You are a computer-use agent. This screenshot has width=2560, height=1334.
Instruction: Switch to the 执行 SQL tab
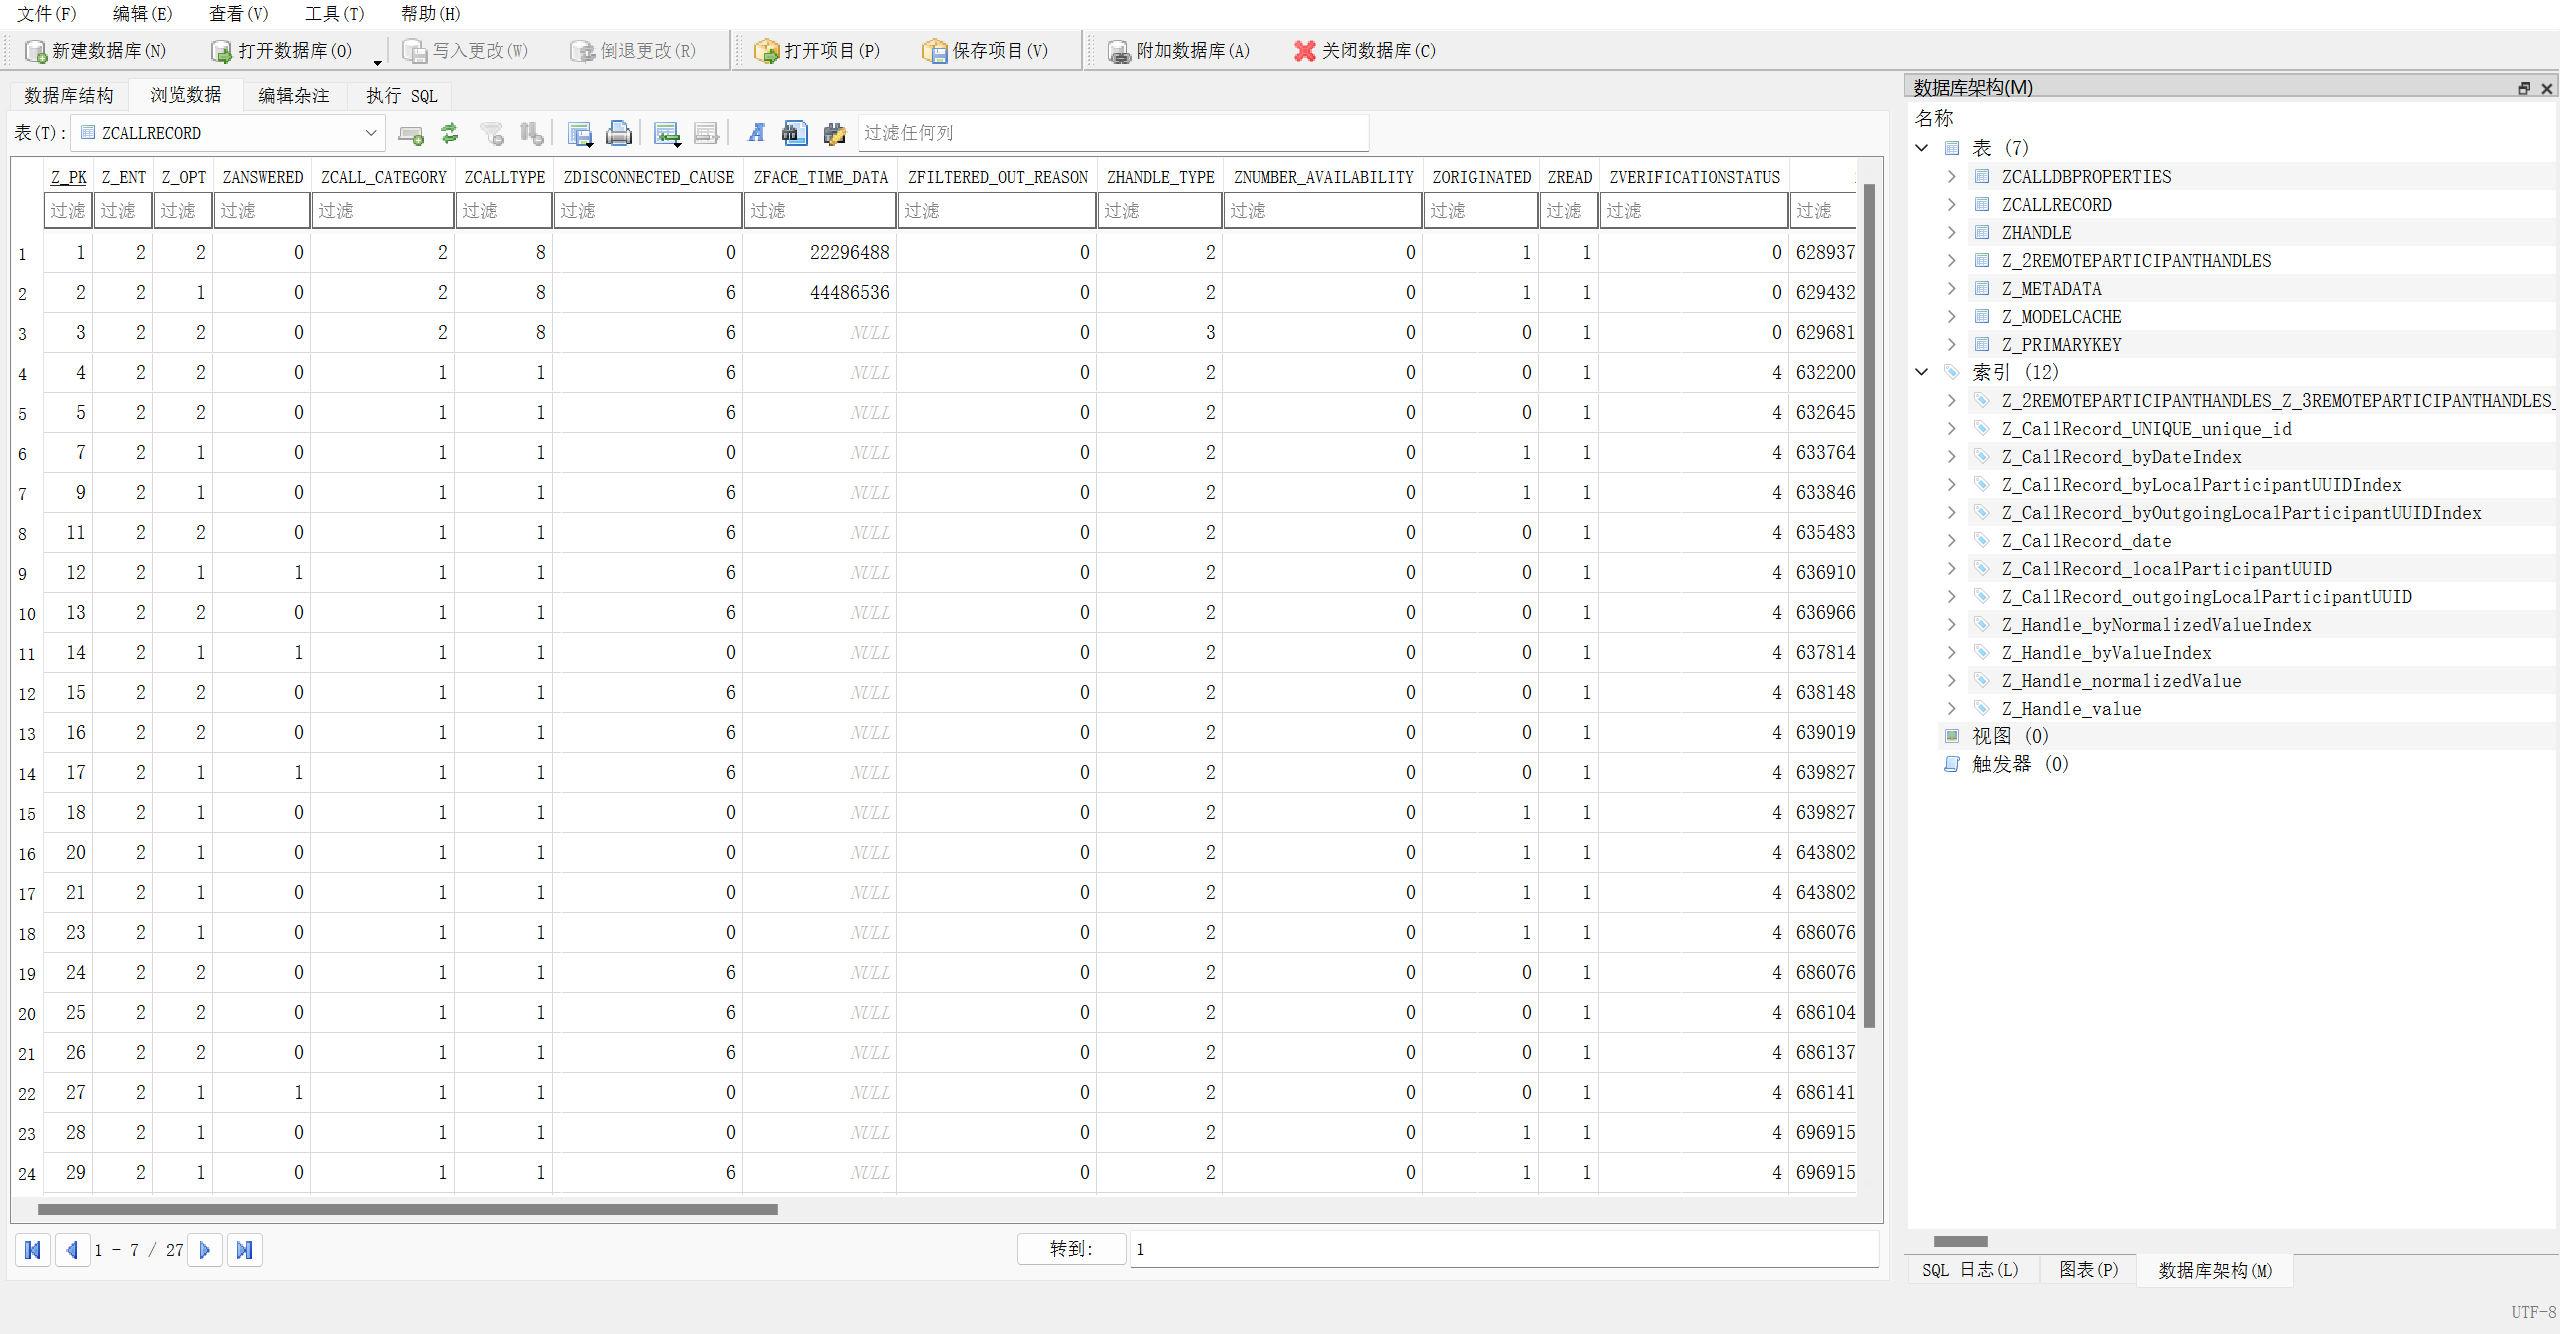click(x=401, y=96)
